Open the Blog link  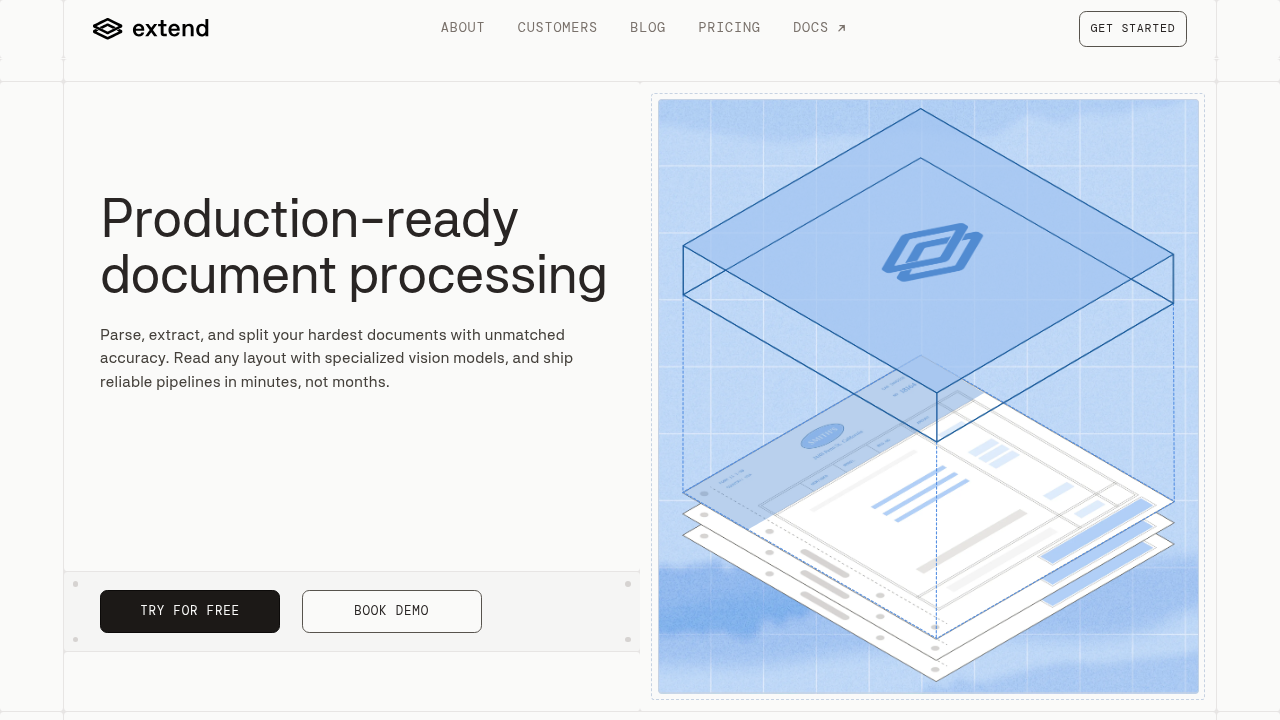647,28
